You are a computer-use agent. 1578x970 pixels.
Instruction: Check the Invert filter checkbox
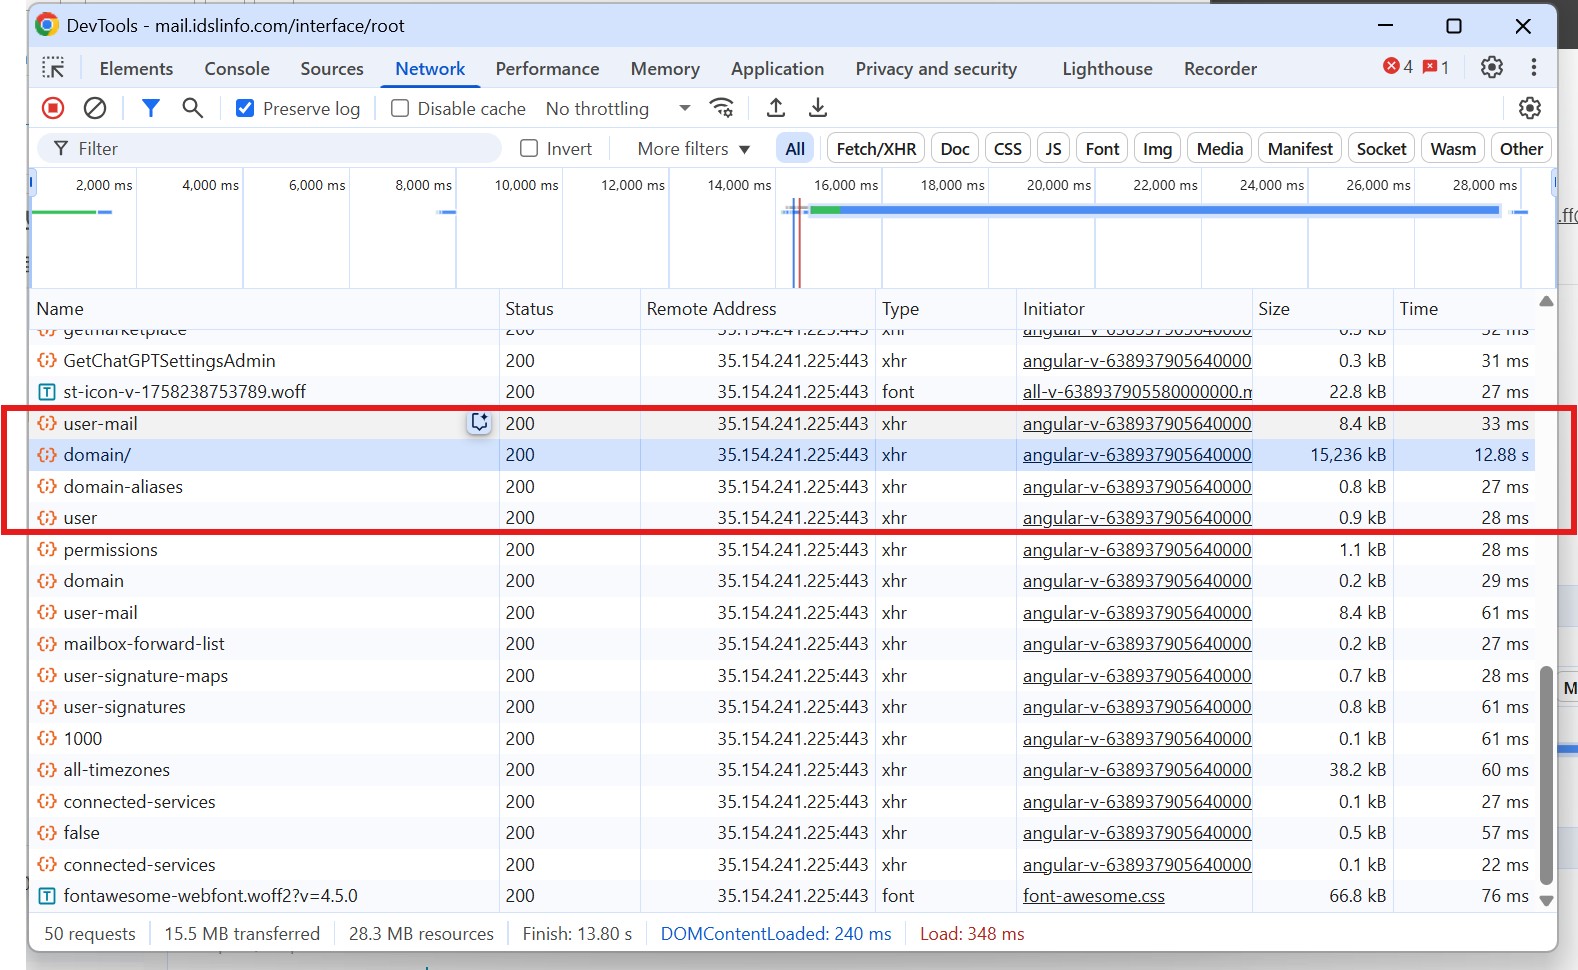point(529,149)
